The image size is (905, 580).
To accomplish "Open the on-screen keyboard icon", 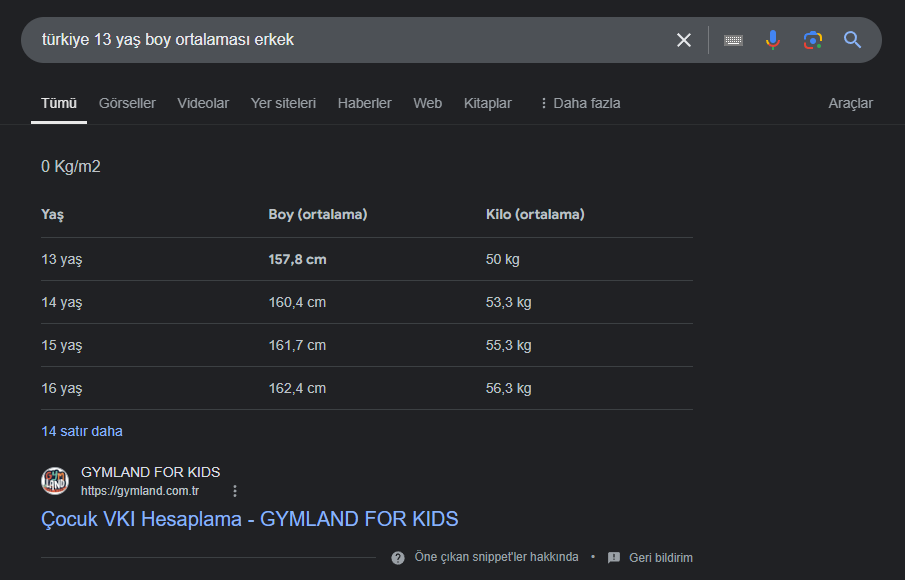I will coord(733,40).
